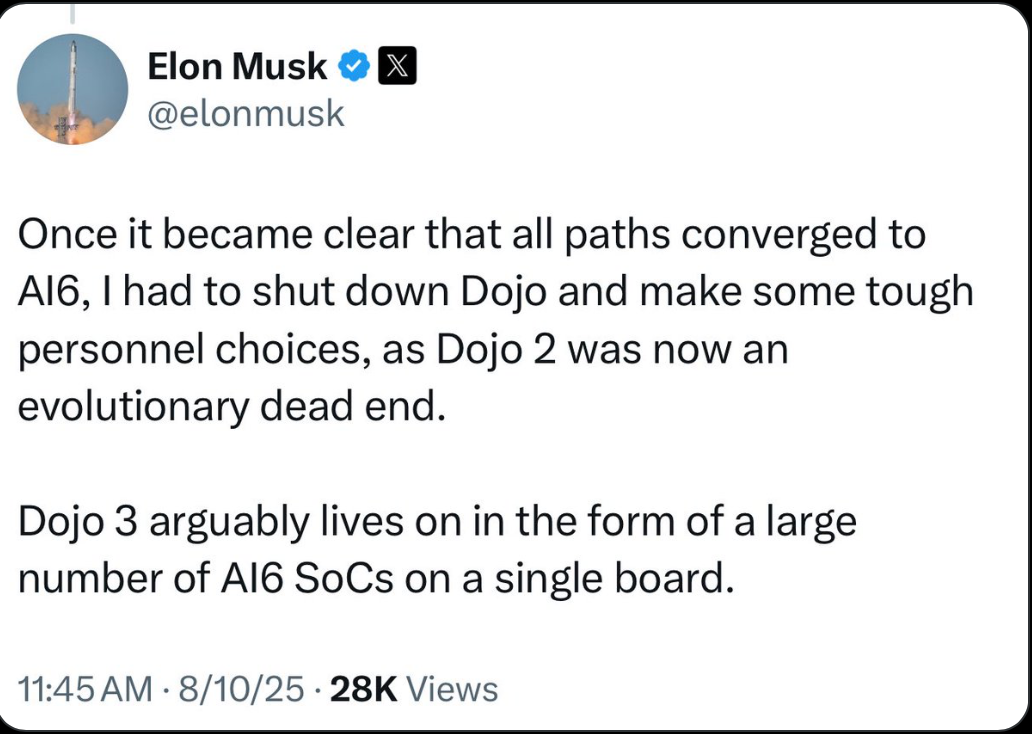Click the rocket launch profile avatar
The width and height of the screenshot is (1032, 734).
pos(72,89)
